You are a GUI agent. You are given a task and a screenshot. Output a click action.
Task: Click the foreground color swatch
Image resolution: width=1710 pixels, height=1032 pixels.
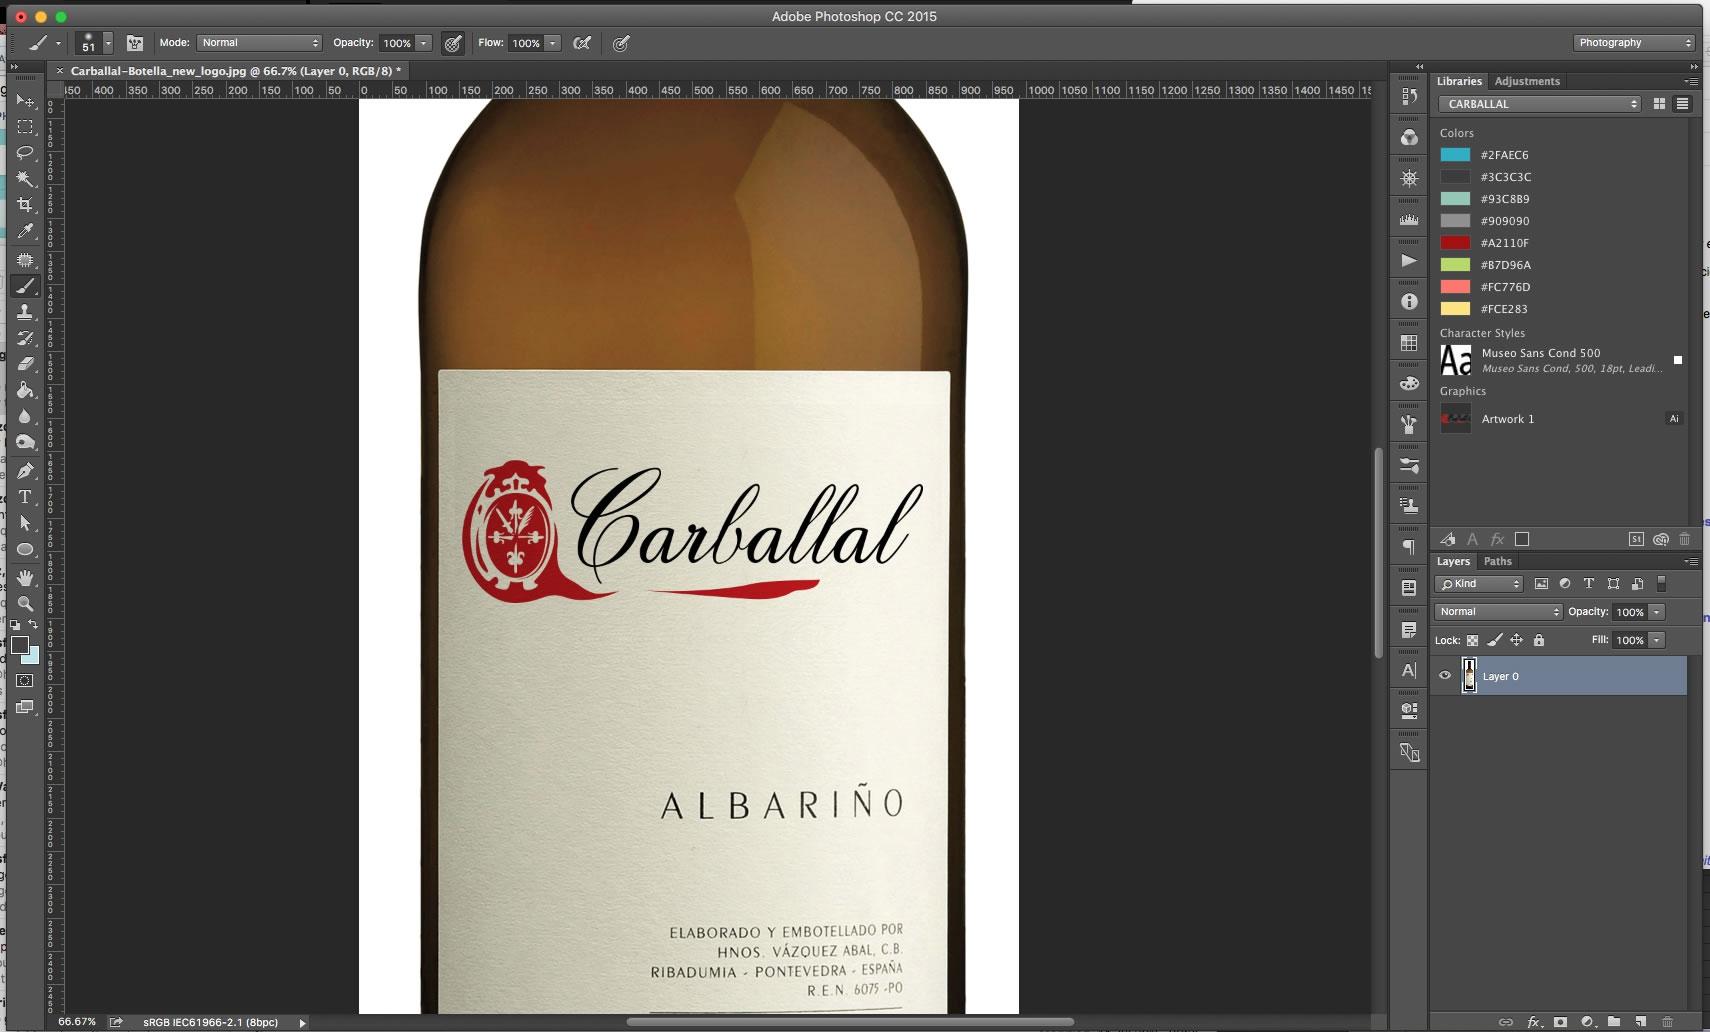(x=19, y=646)
